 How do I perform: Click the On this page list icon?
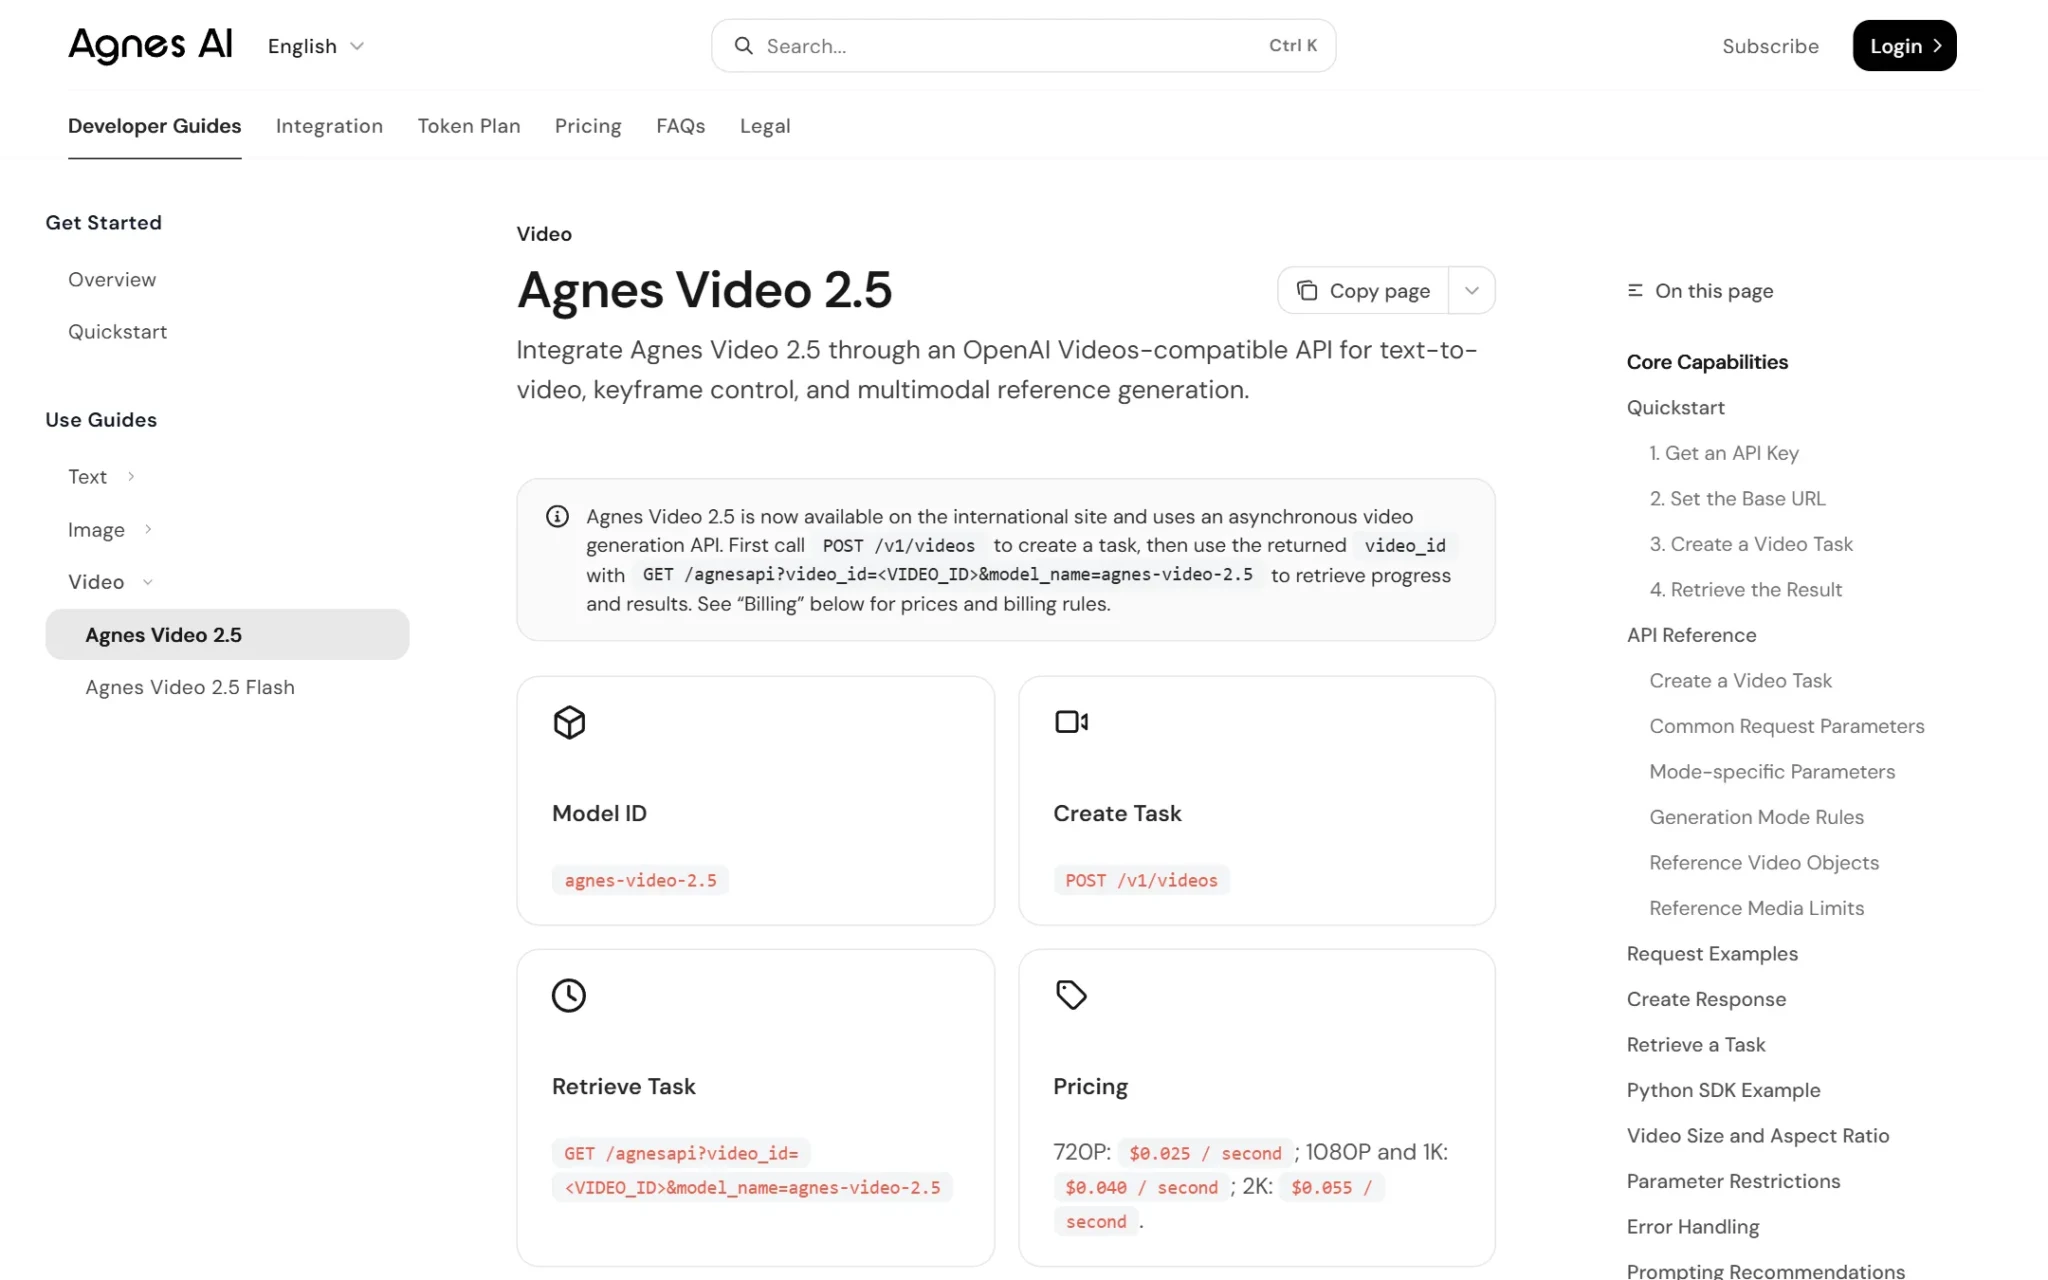[1635, 291]
